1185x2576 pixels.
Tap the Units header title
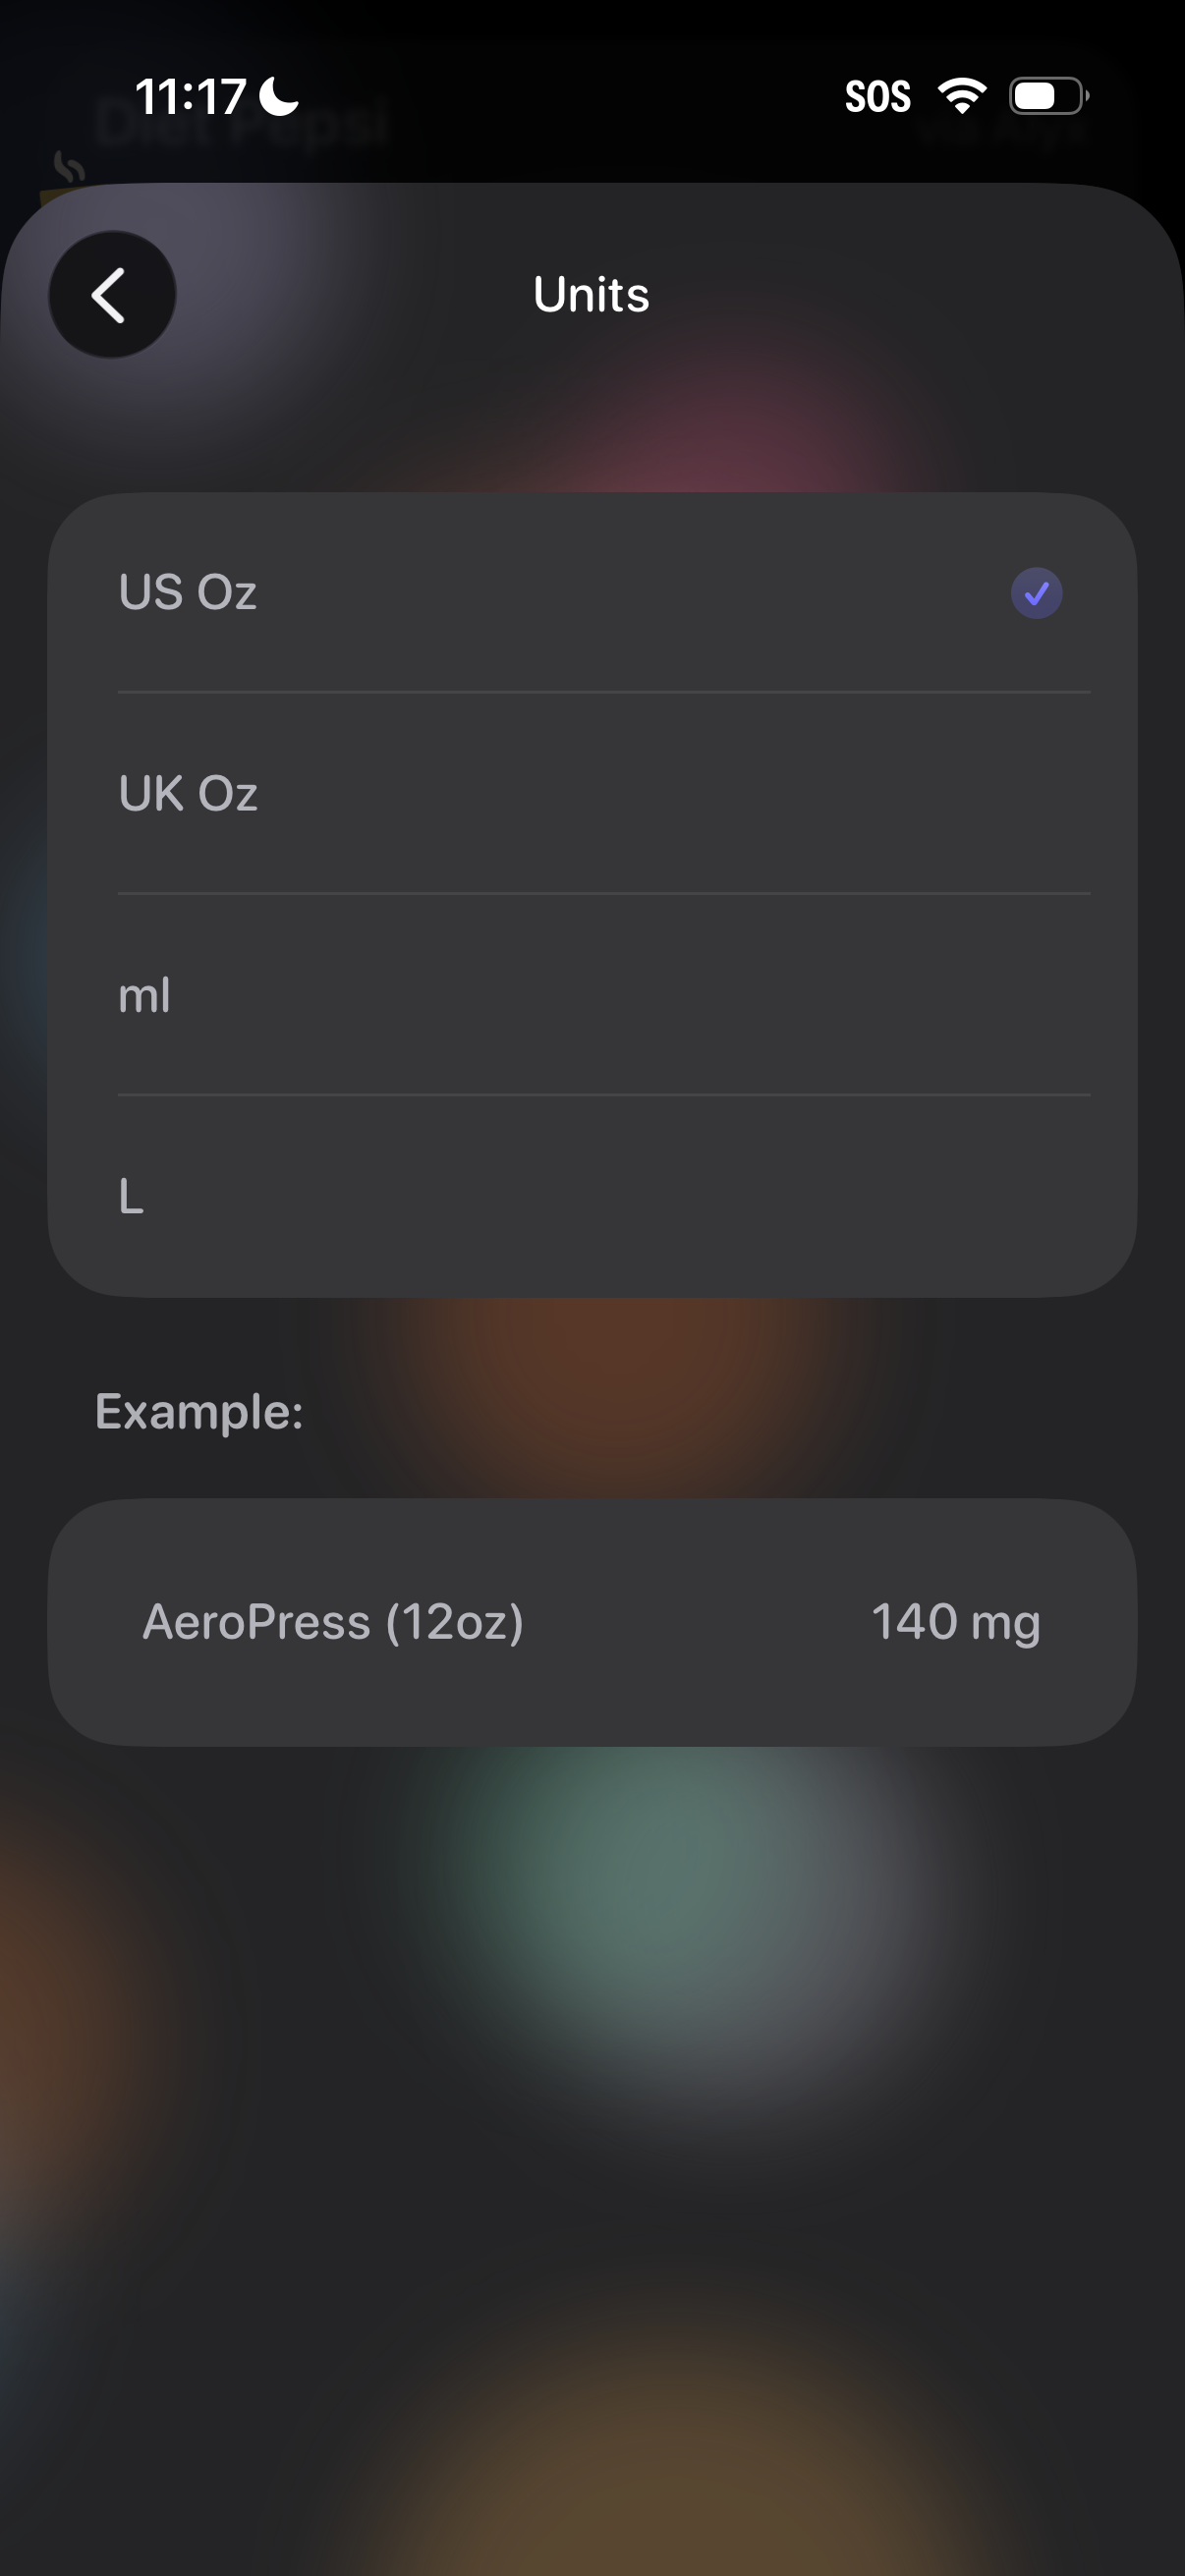591,295
